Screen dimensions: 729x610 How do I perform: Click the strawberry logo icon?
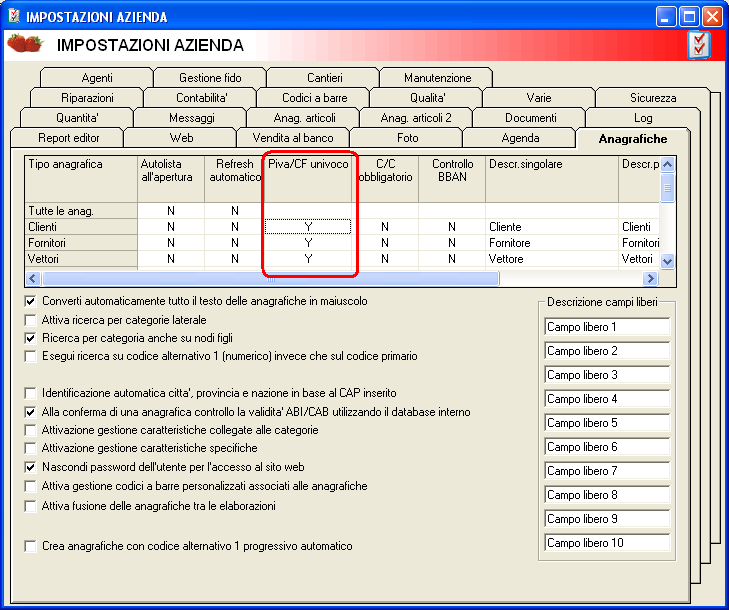click(25, 43)
